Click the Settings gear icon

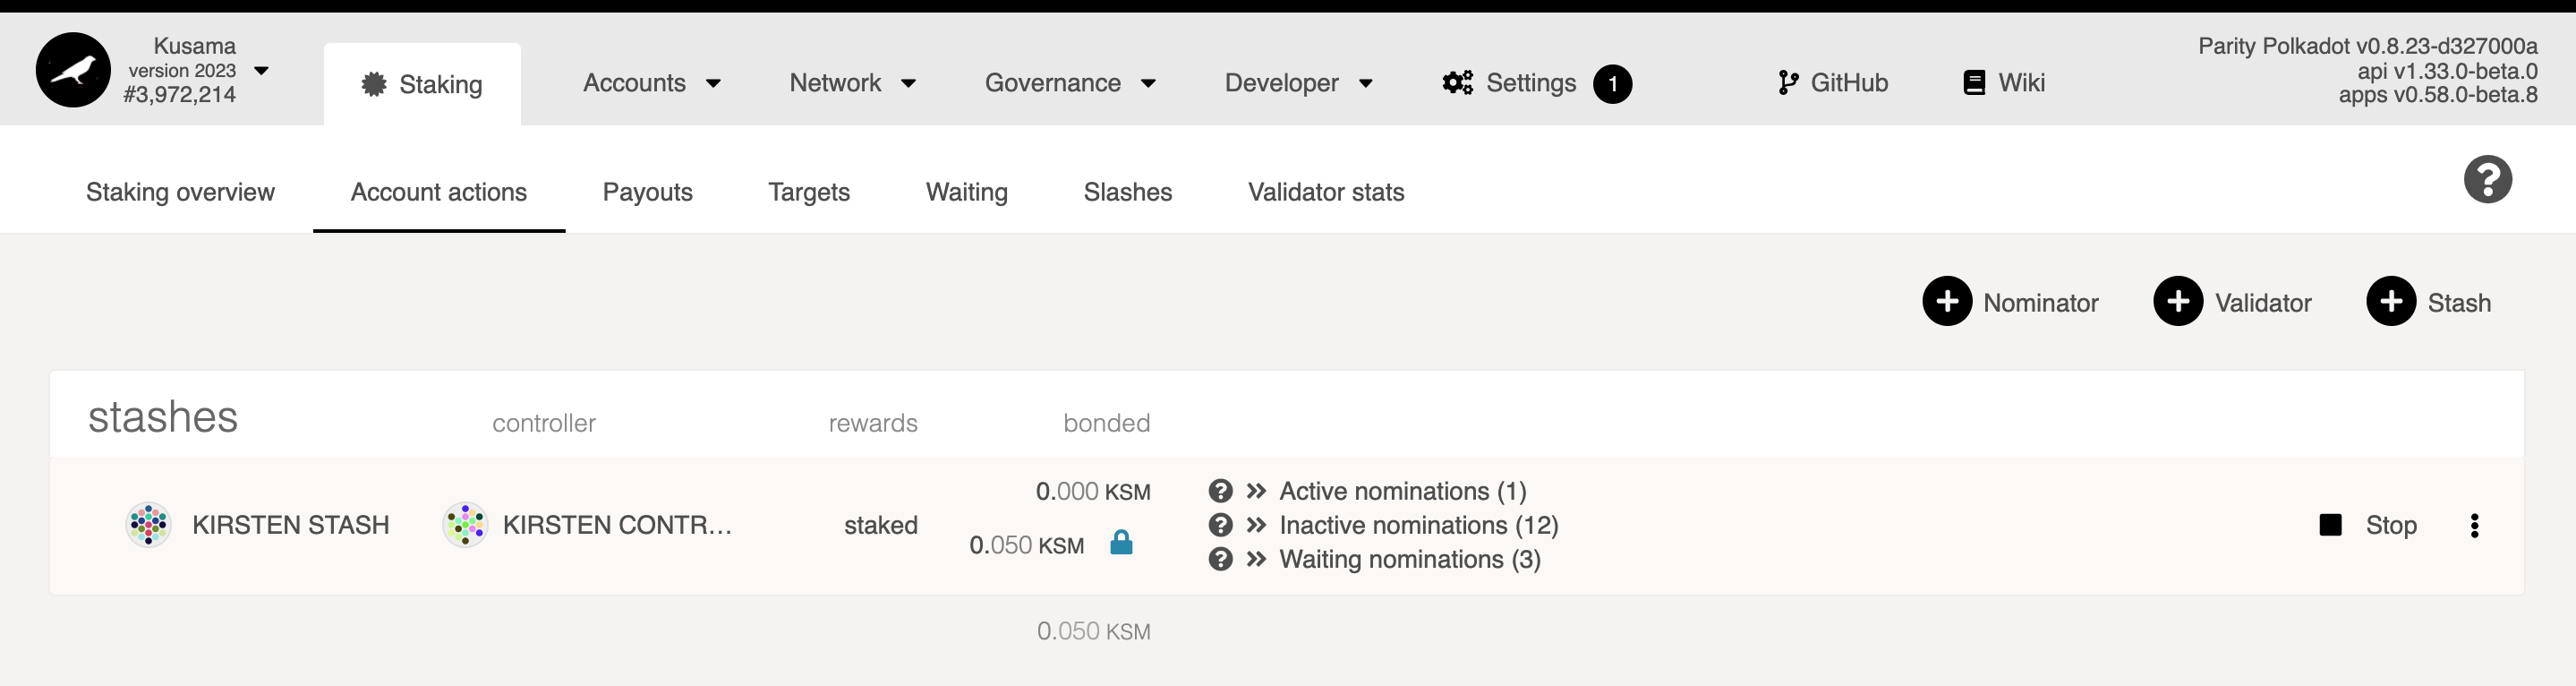click(1457, 83)
